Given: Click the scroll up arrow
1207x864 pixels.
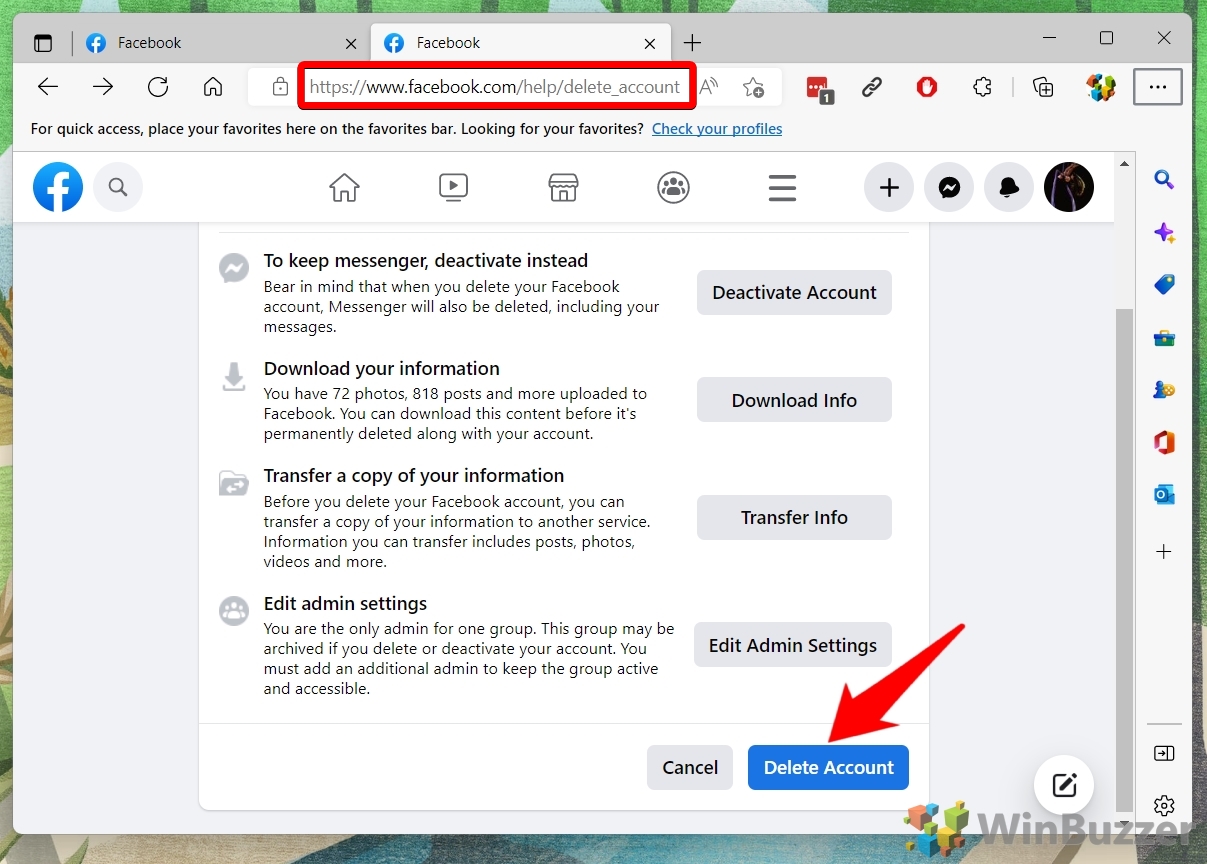Looking at the screenshot, I should [1125, 164].
